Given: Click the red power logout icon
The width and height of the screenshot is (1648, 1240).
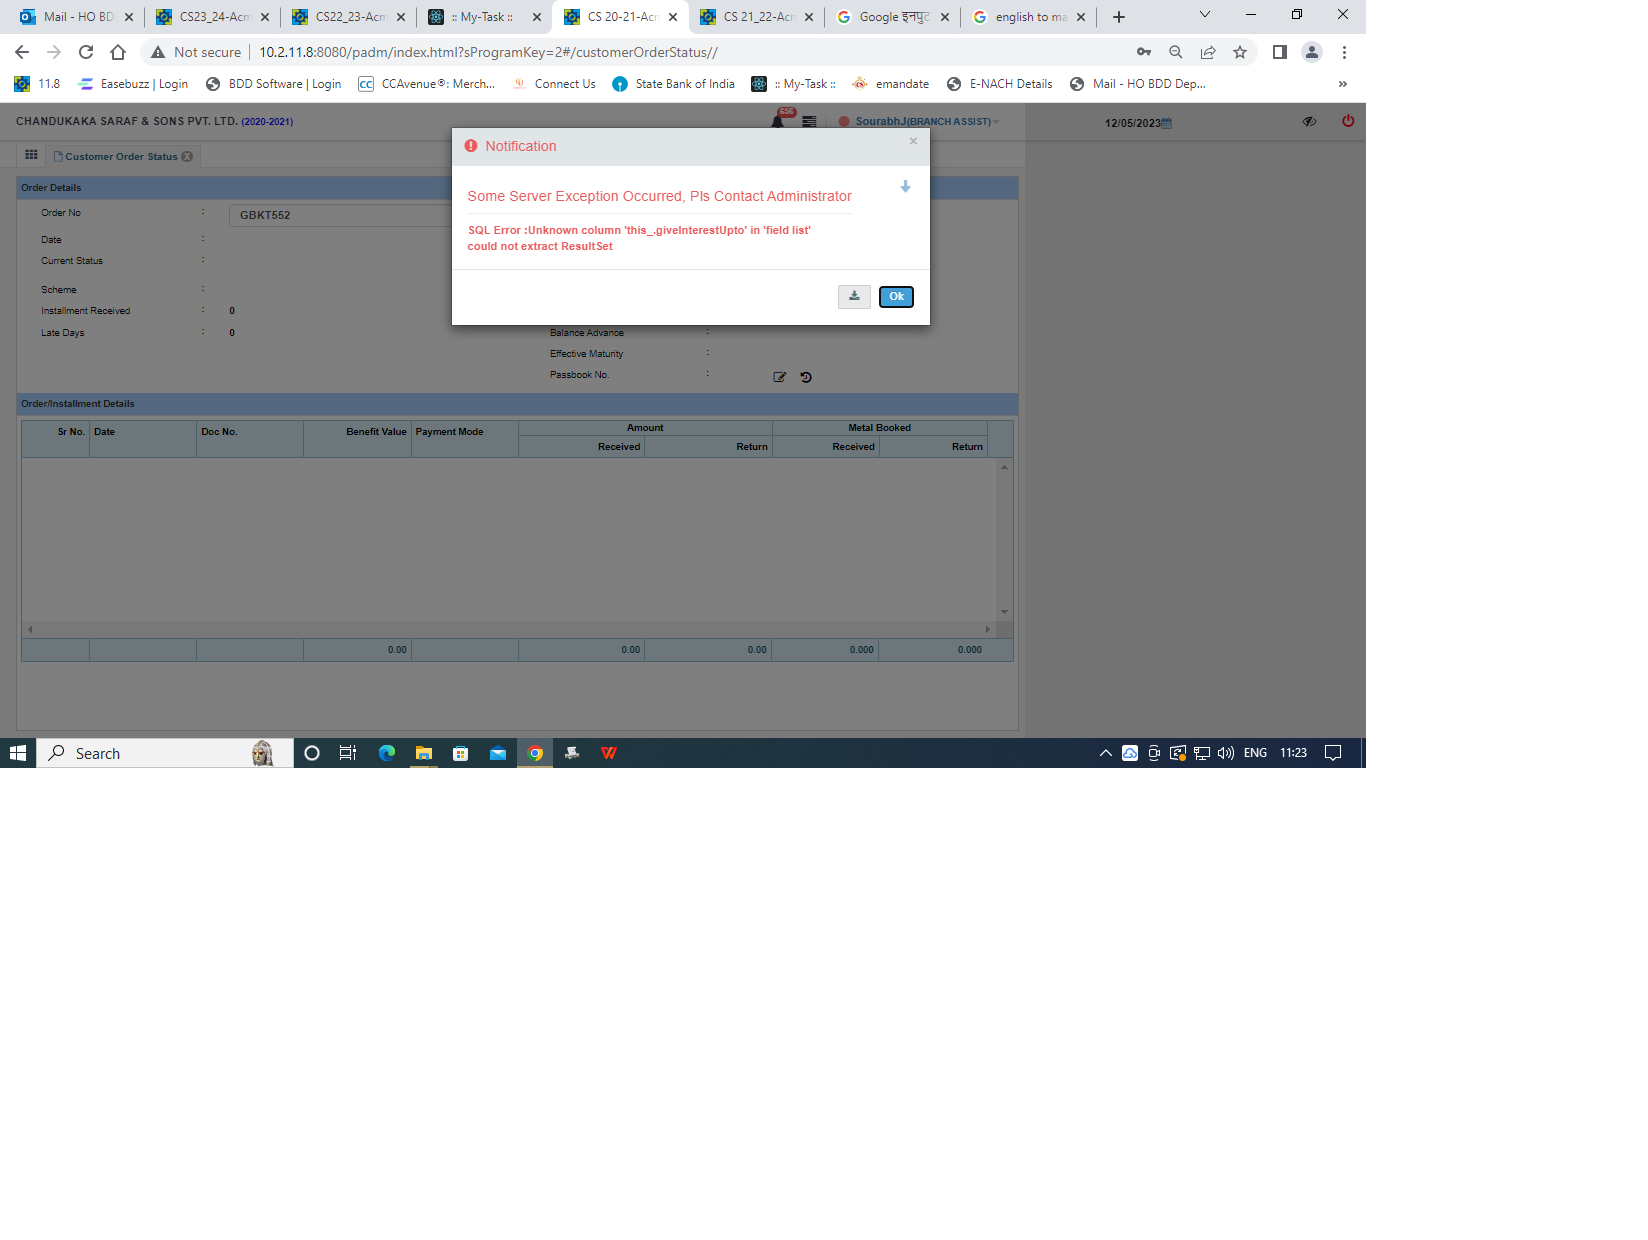Looking at the screenshot, I should (1348, 121).
